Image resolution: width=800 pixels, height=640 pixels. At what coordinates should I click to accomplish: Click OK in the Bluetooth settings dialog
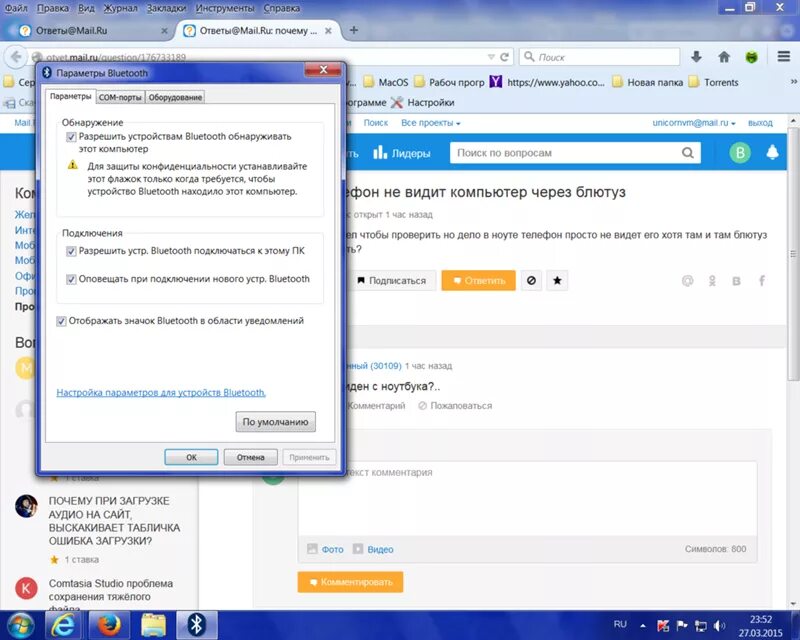coord(191,457)
